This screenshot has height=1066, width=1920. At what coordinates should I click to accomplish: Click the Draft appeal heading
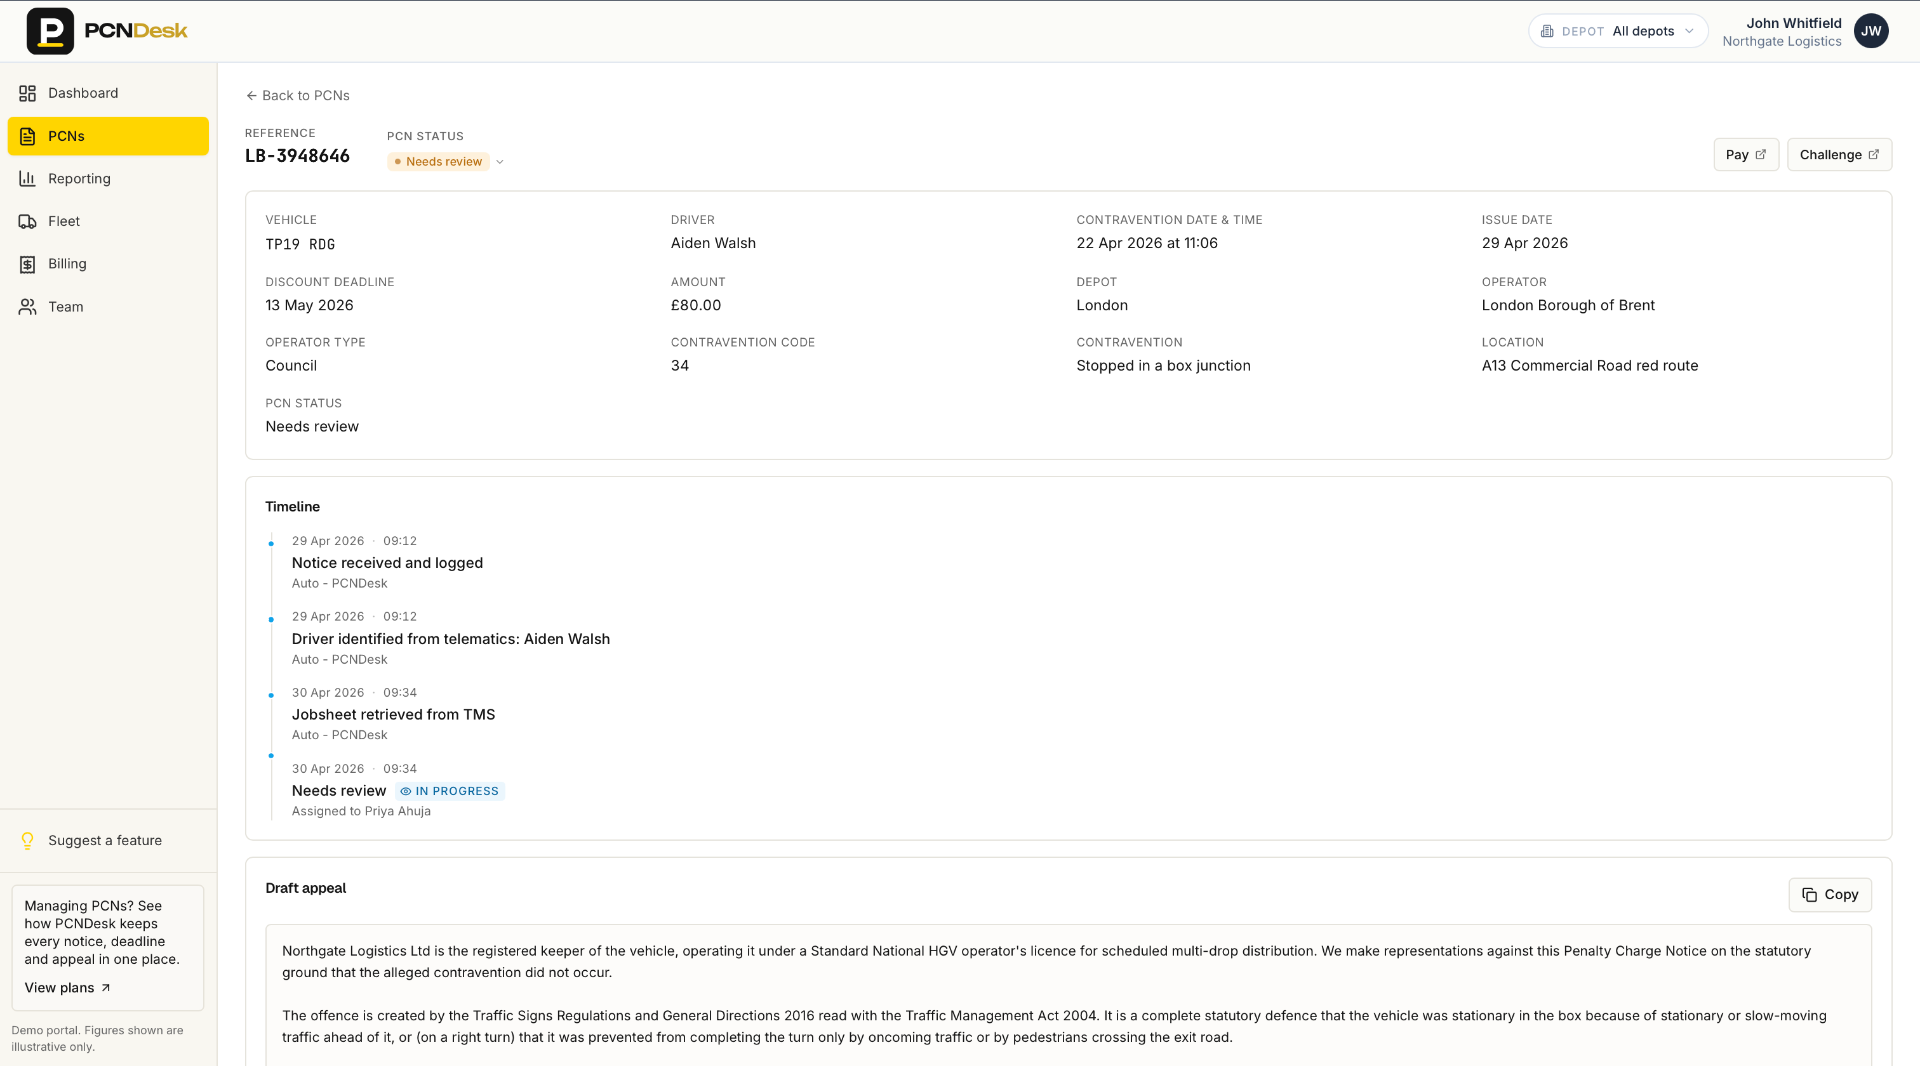(306, 888)
